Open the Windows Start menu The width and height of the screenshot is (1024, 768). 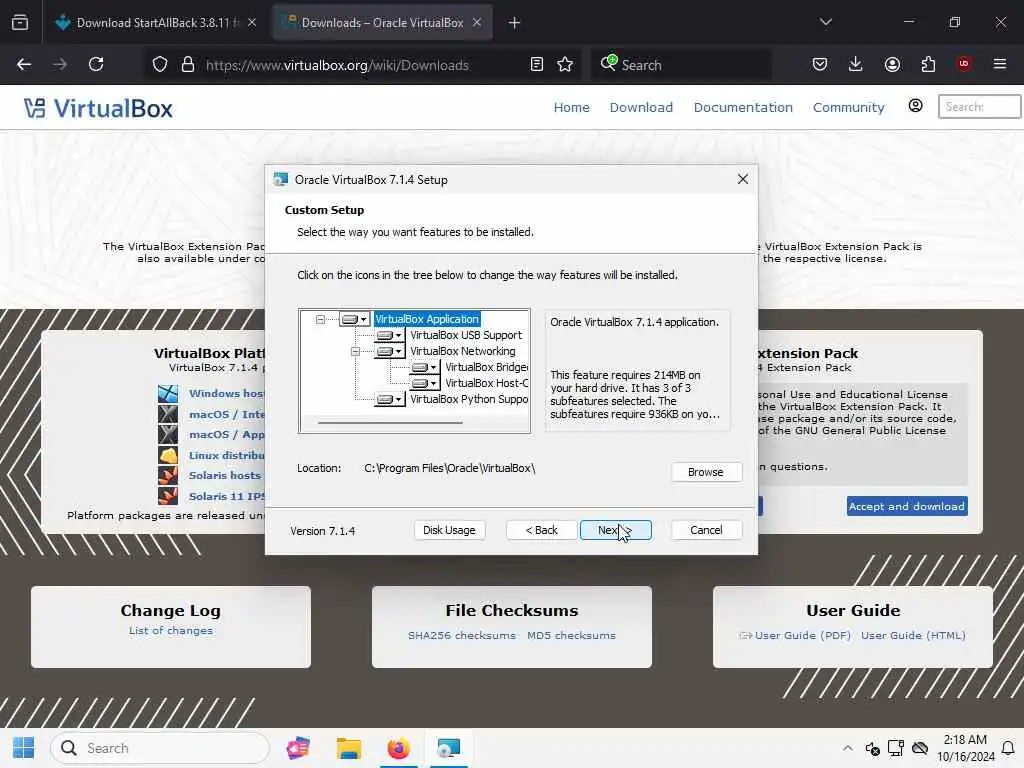point(24,748)
